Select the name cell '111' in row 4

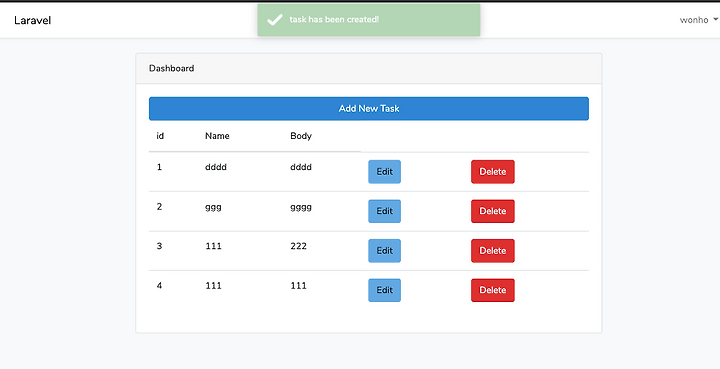pos(213,285)
